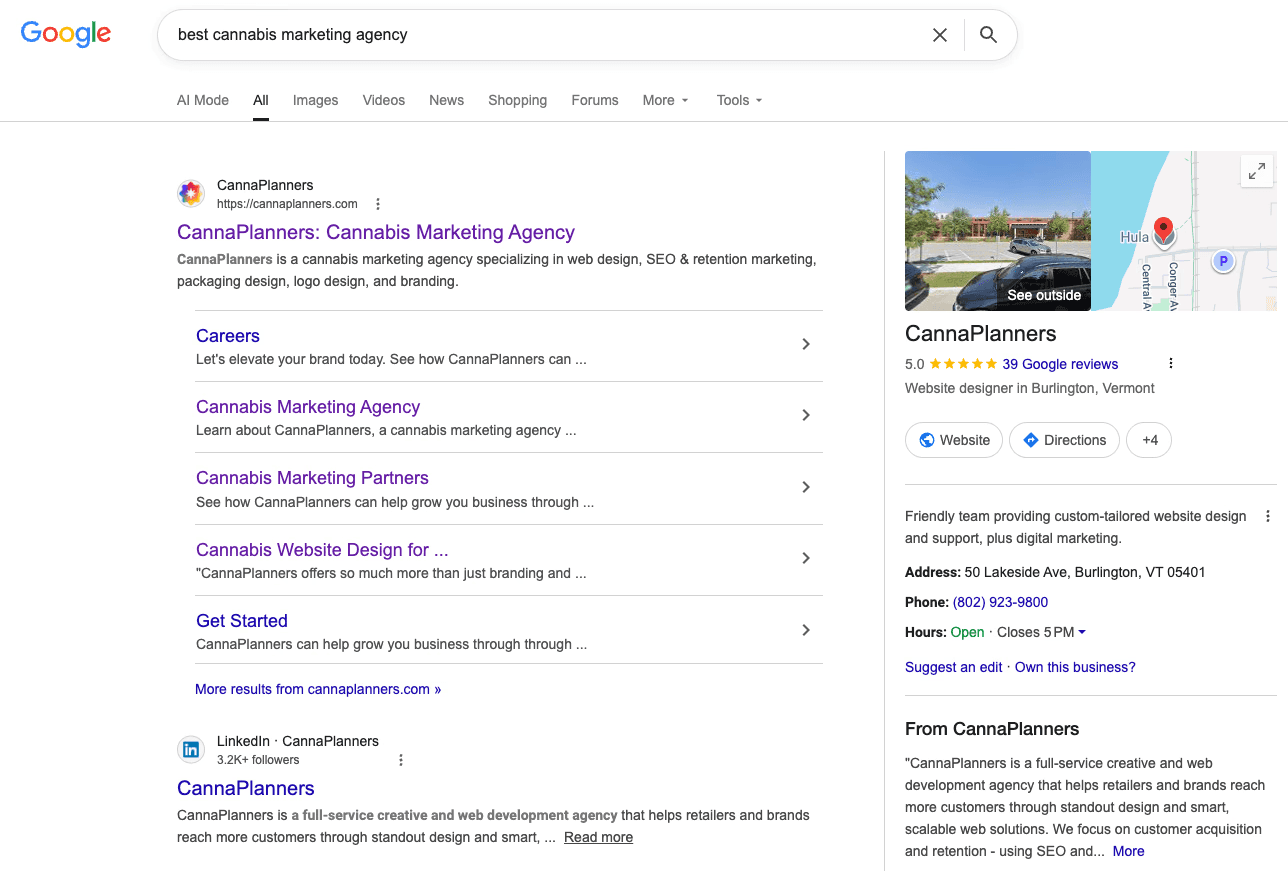Expand hours dropdown next to Closes 5 PM
Viewport: 1288px width, 871px height.
[x=1082, y=632]
